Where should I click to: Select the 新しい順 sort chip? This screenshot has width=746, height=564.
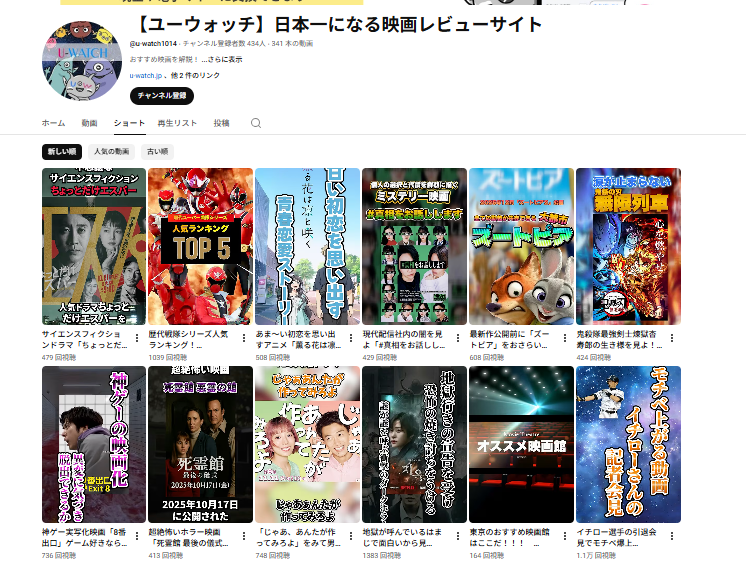click(61, 152)
